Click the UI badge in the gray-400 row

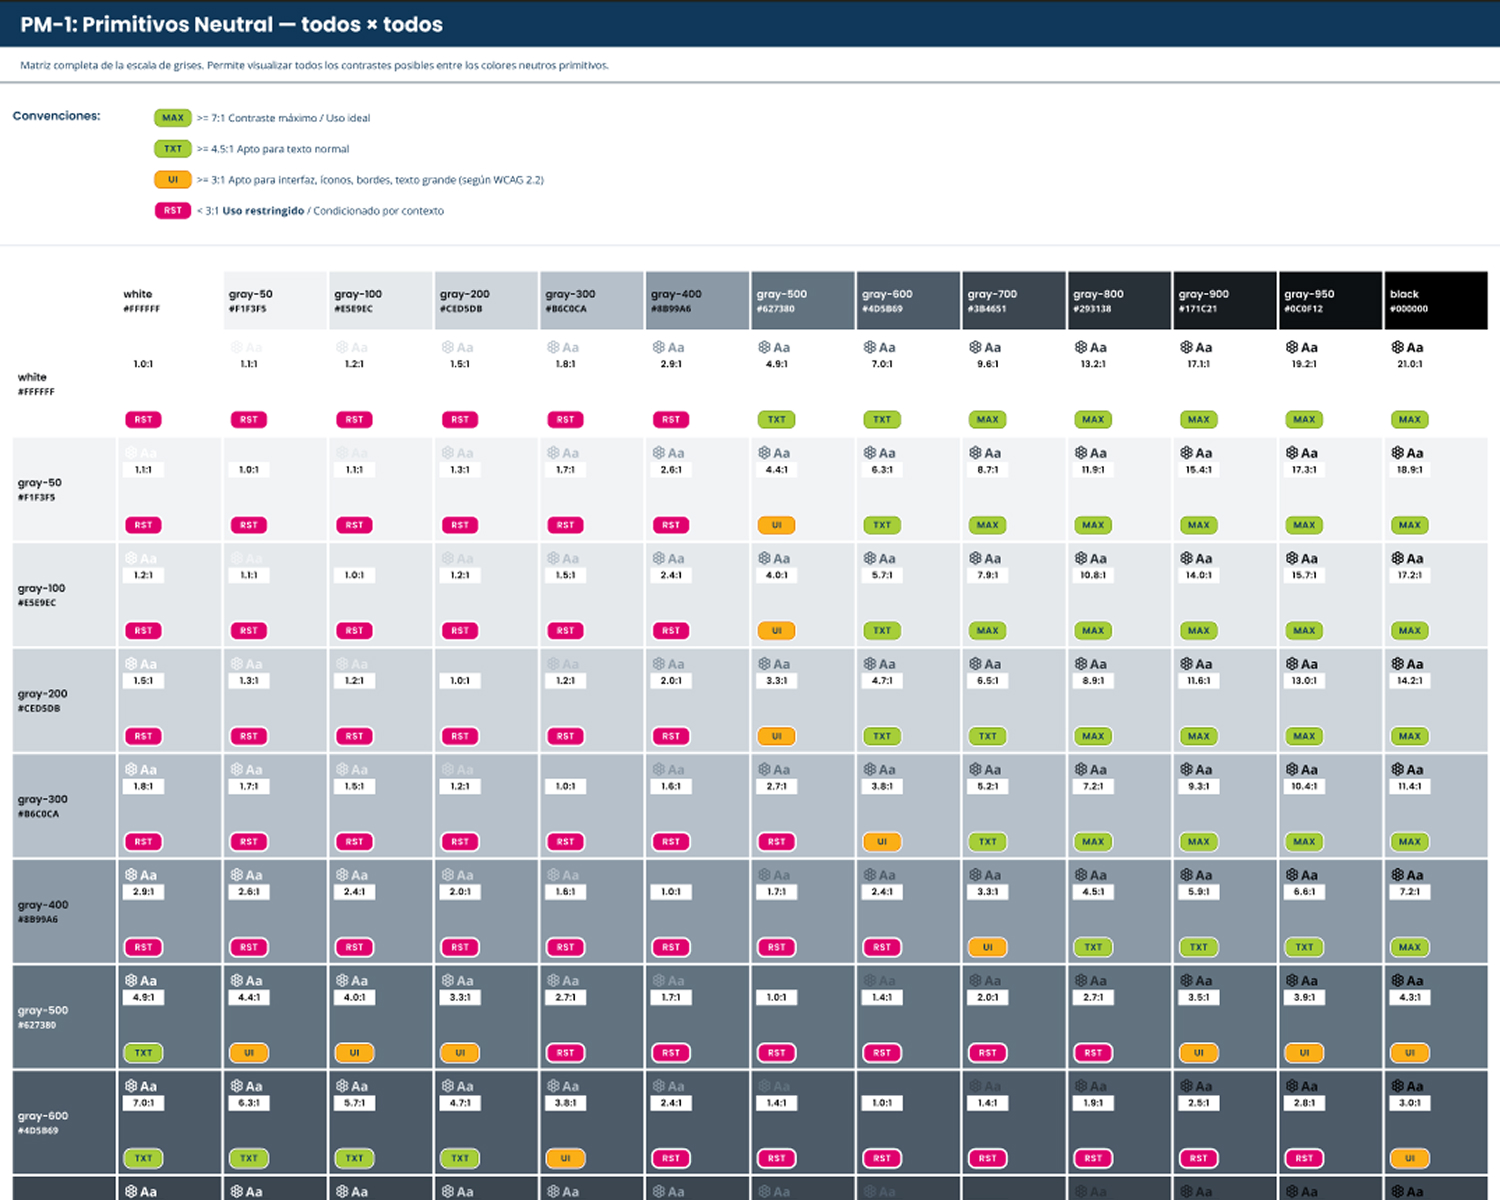point(988,947)
